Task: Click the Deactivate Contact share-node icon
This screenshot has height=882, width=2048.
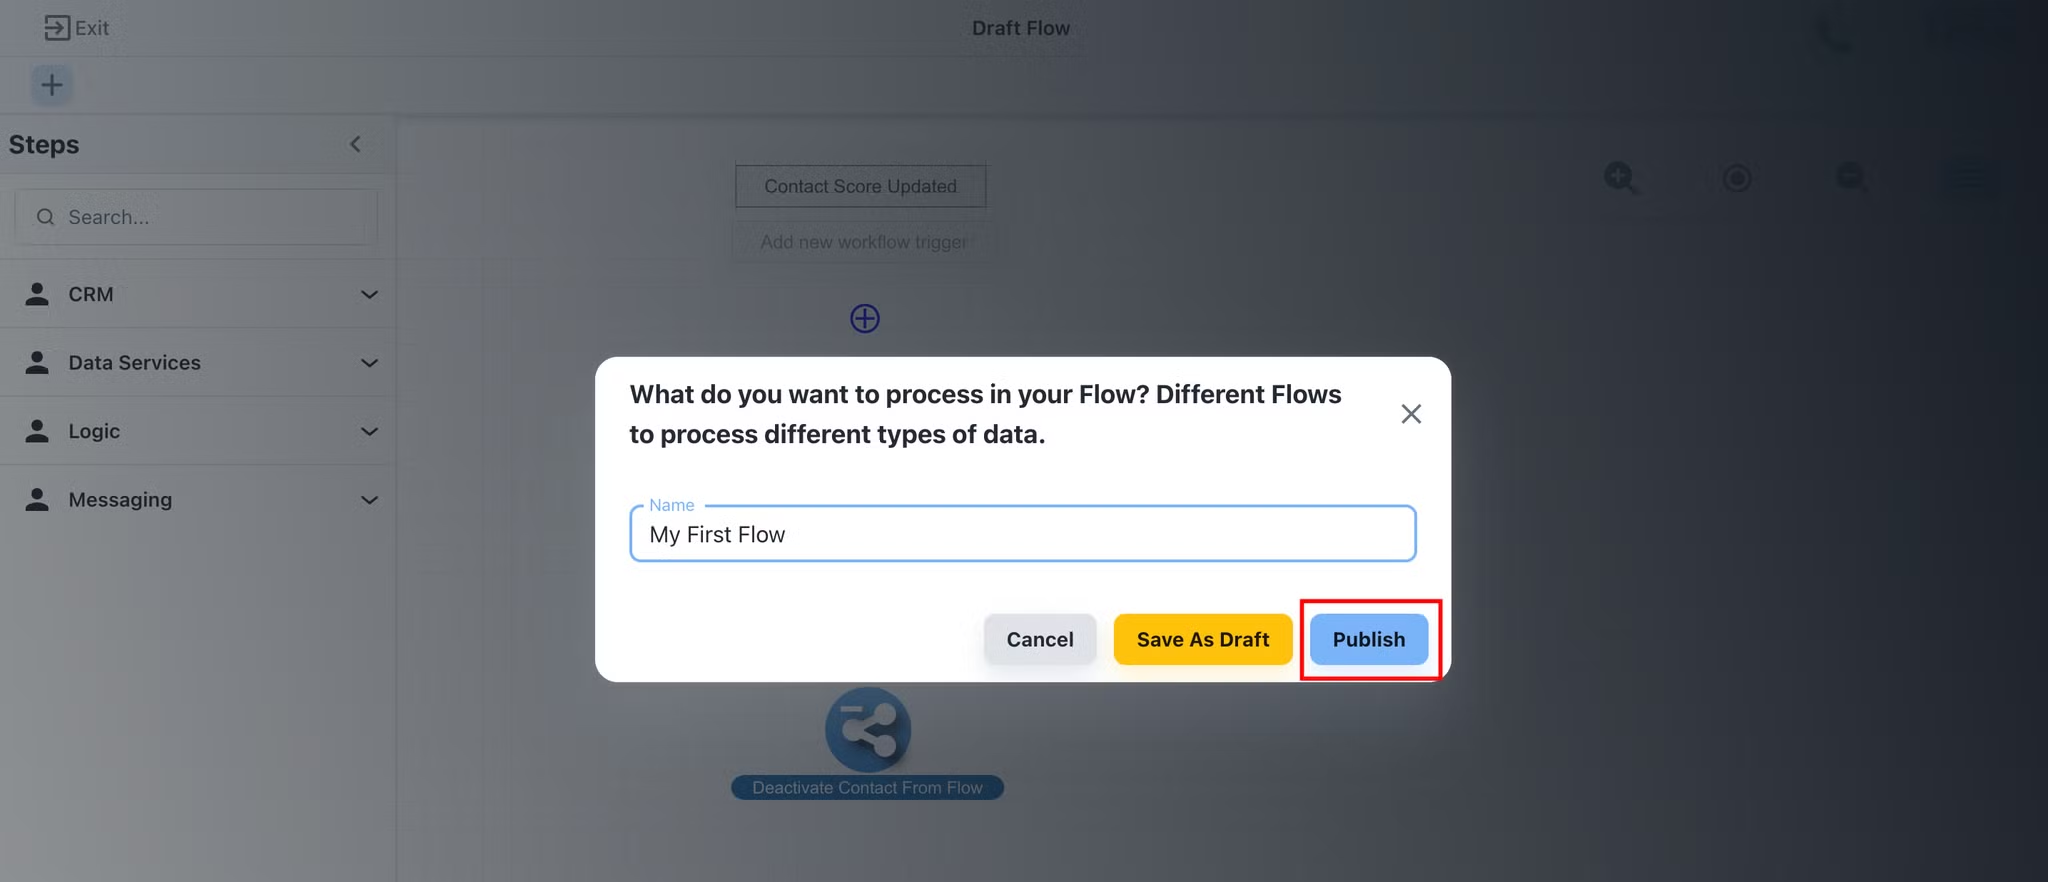Action: click(868, 729)
